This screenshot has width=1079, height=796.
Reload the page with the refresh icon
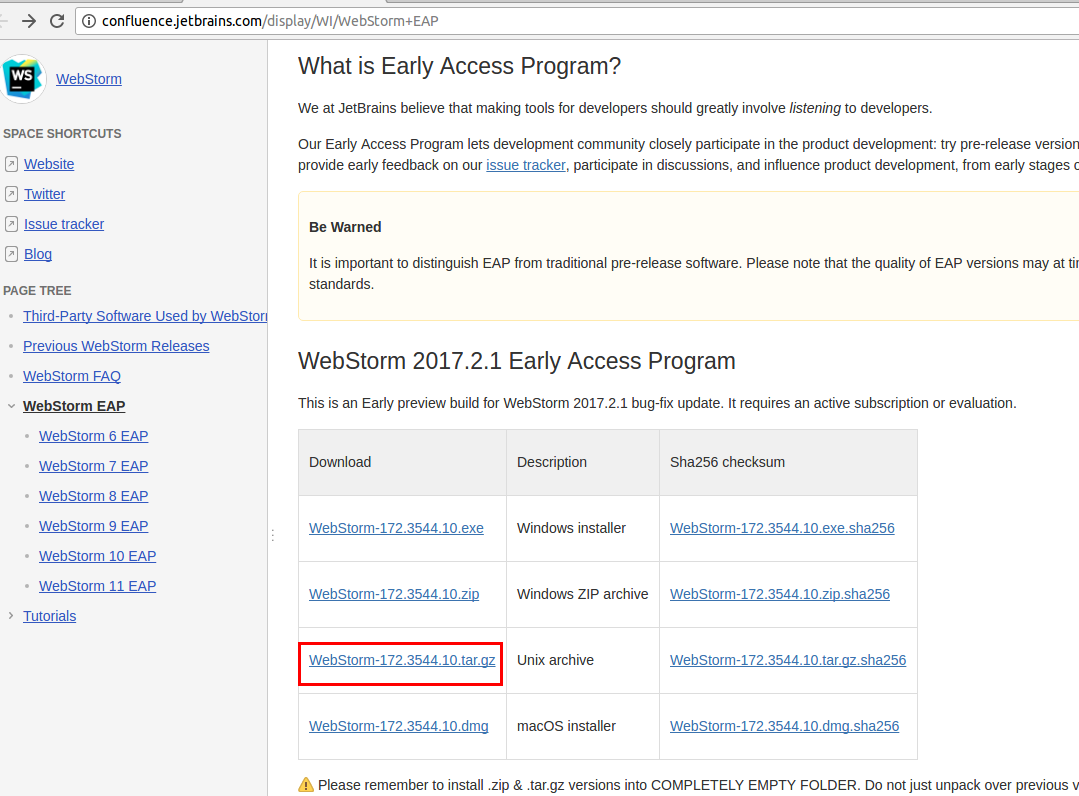[x=57, y=21]
